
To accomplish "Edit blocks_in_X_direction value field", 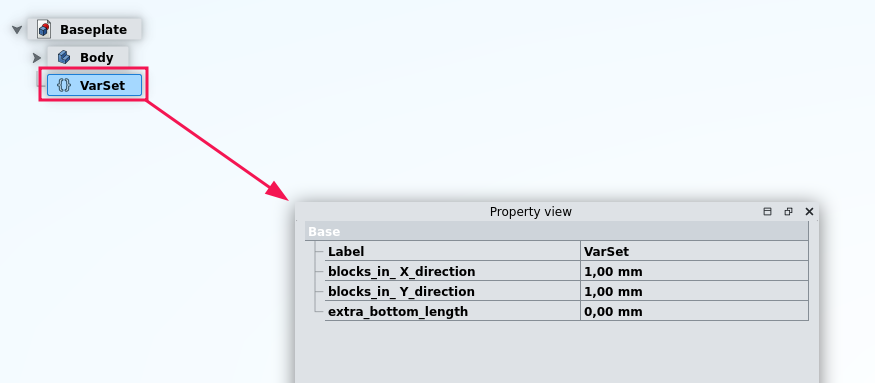I will pyautogui.click(x=694, y=271).
